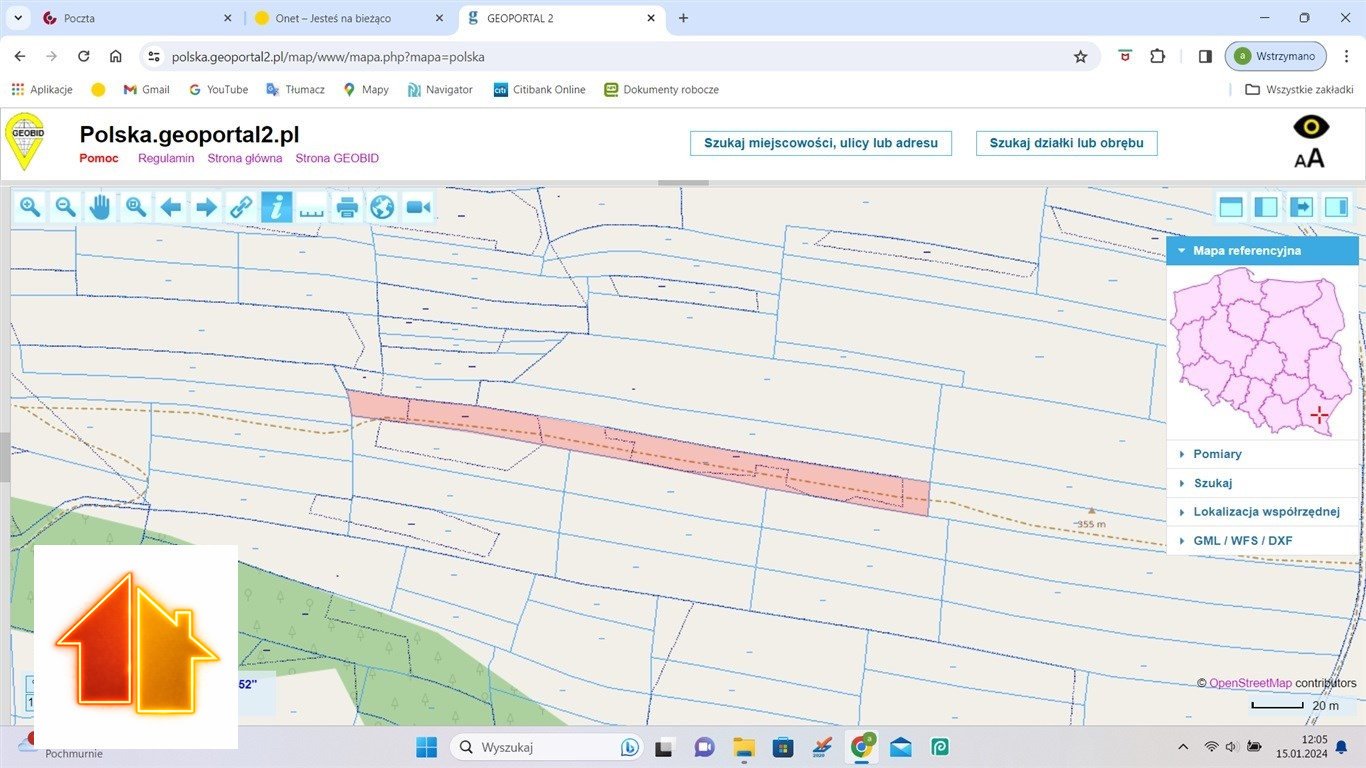Open the Strona GEOBID link
The width and height of the screenshot is (1366, 768).
coord(337,158)
